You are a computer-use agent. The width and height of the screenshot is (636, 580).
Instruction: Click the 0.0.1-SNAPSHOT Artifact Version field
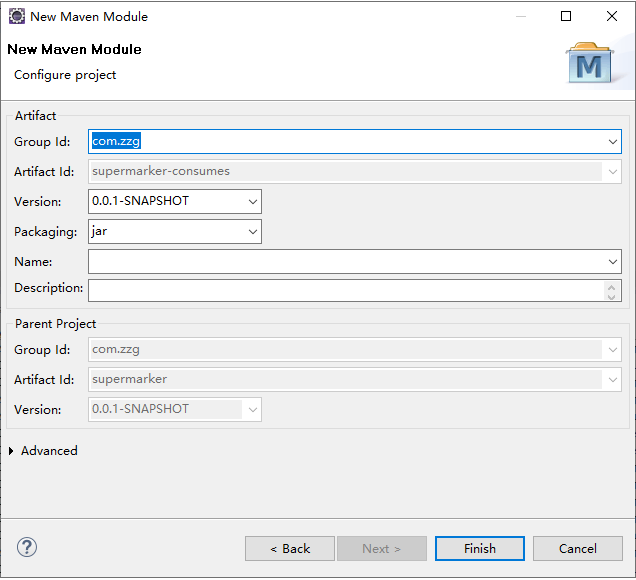pyautogui.click(x=175, y=202)
